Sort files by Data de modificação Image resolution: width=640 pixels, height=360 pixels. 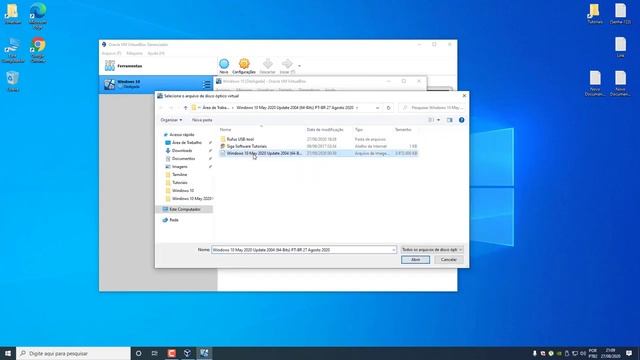[x=325, y=130]
